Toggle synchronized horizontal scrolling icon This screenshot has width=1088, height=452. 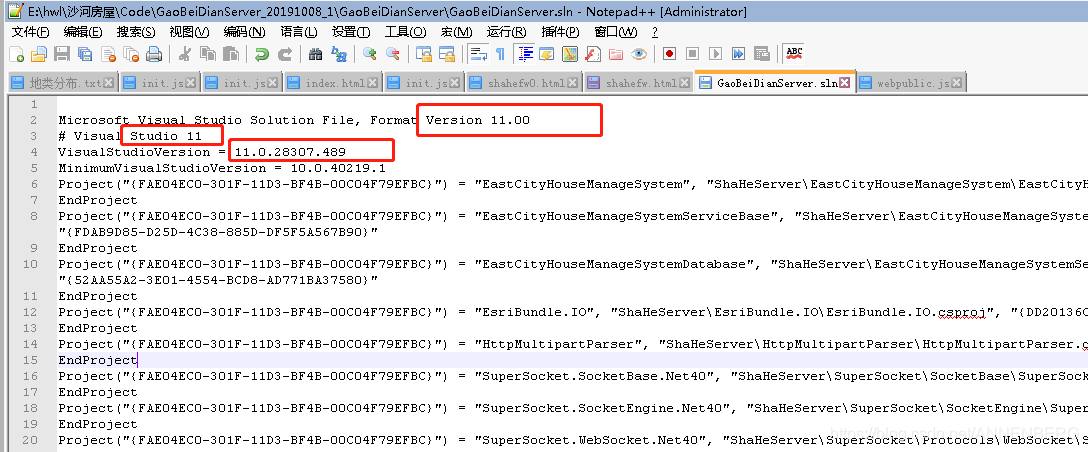(446, 54)
